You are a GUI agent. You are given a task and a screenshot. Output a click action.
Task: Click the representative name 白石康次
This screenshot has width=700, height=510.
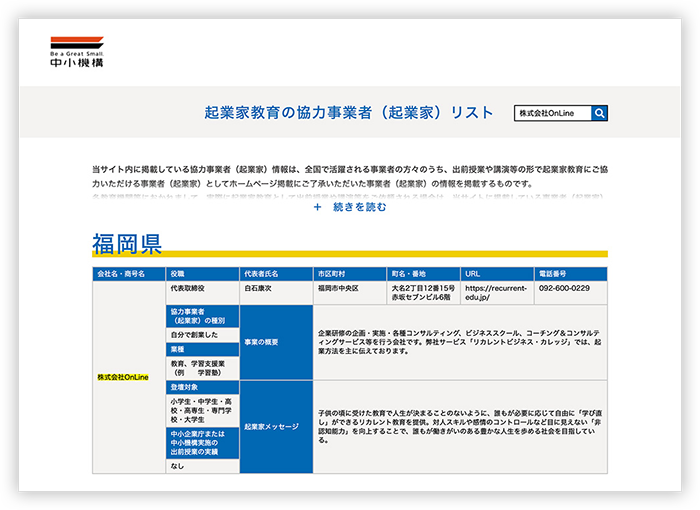point(260,288)
